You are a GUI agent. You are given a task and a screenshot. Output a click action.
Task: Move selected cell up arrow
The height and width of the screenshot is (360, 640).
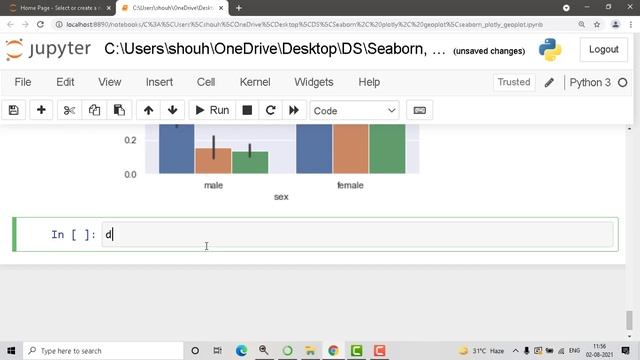pos(149,110)
